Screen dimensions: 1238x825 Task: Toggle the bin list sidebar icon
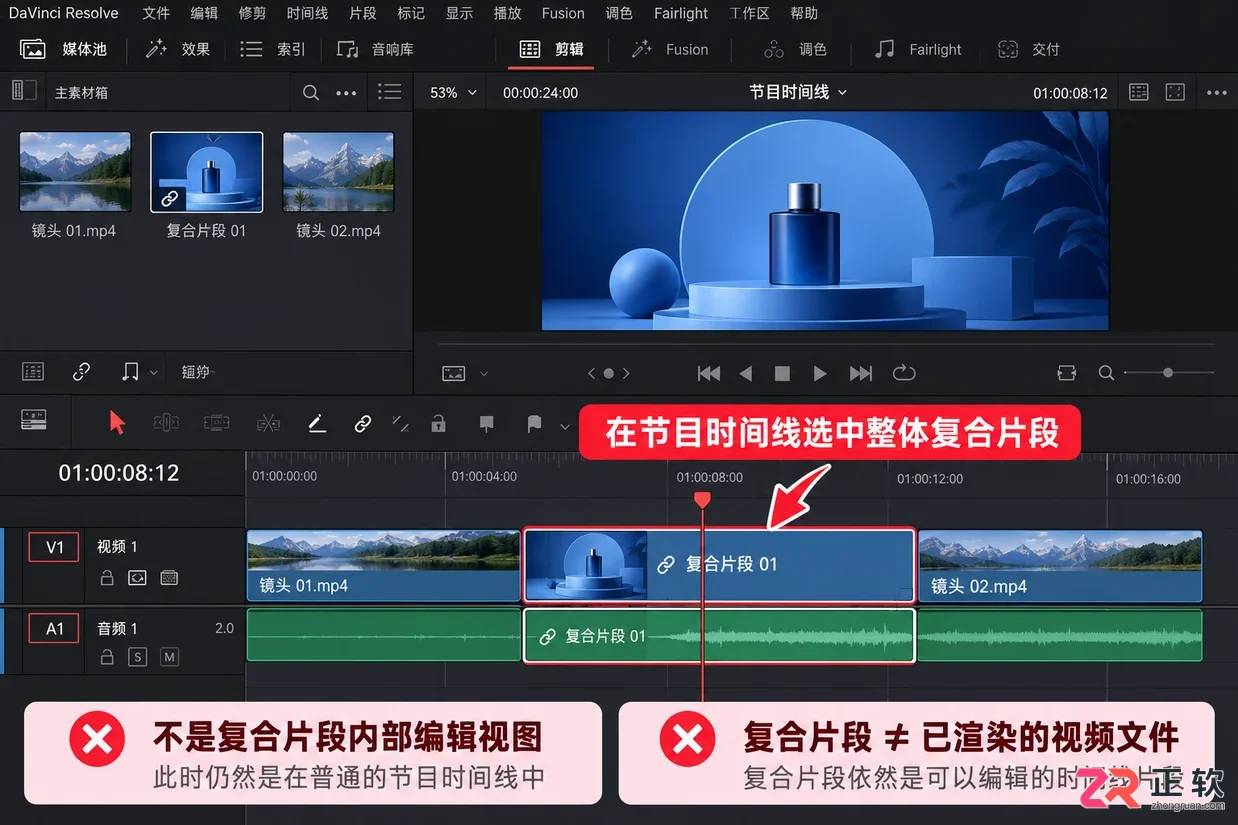[24, 91]
